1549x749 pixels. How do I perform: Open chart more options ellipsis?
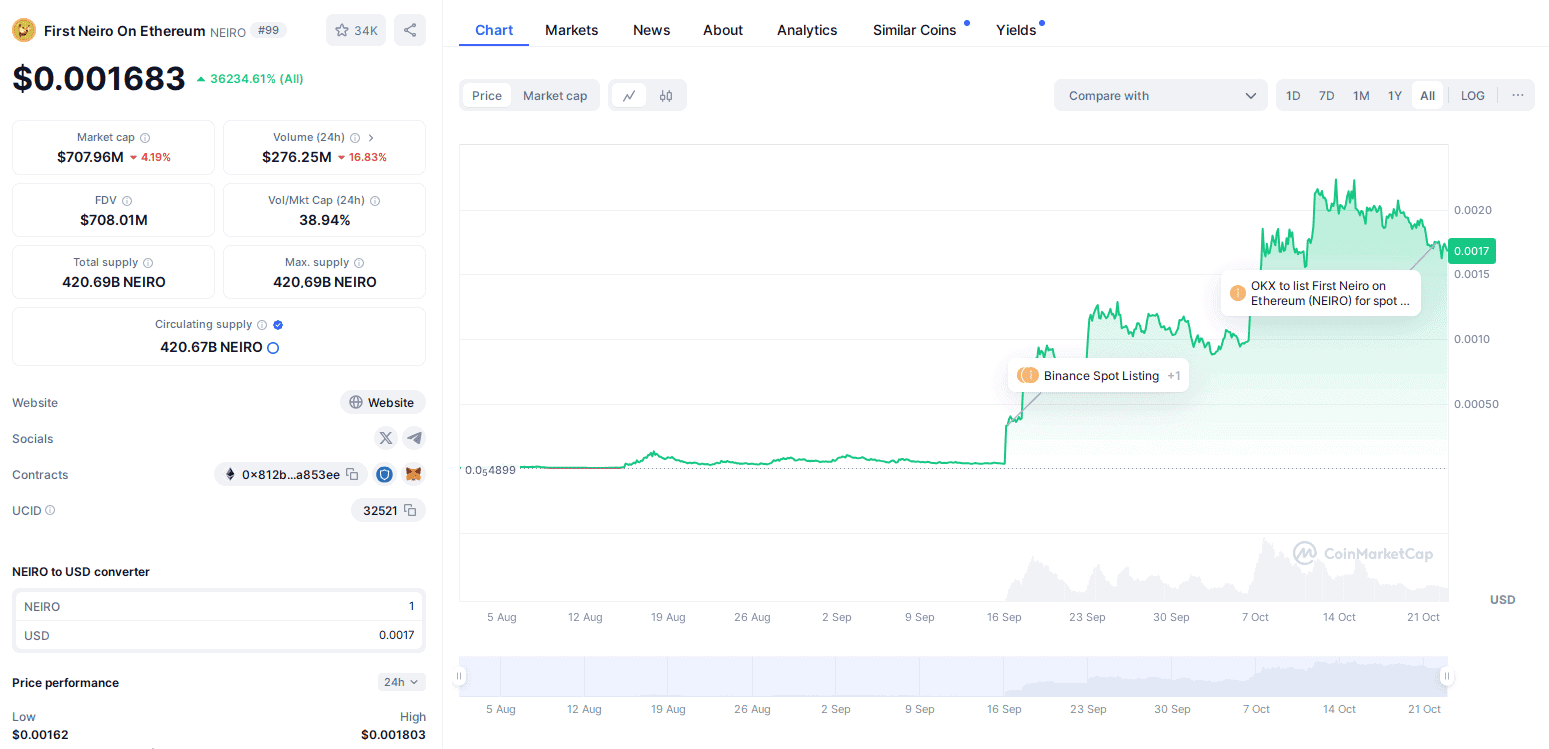pos(1518,95)
